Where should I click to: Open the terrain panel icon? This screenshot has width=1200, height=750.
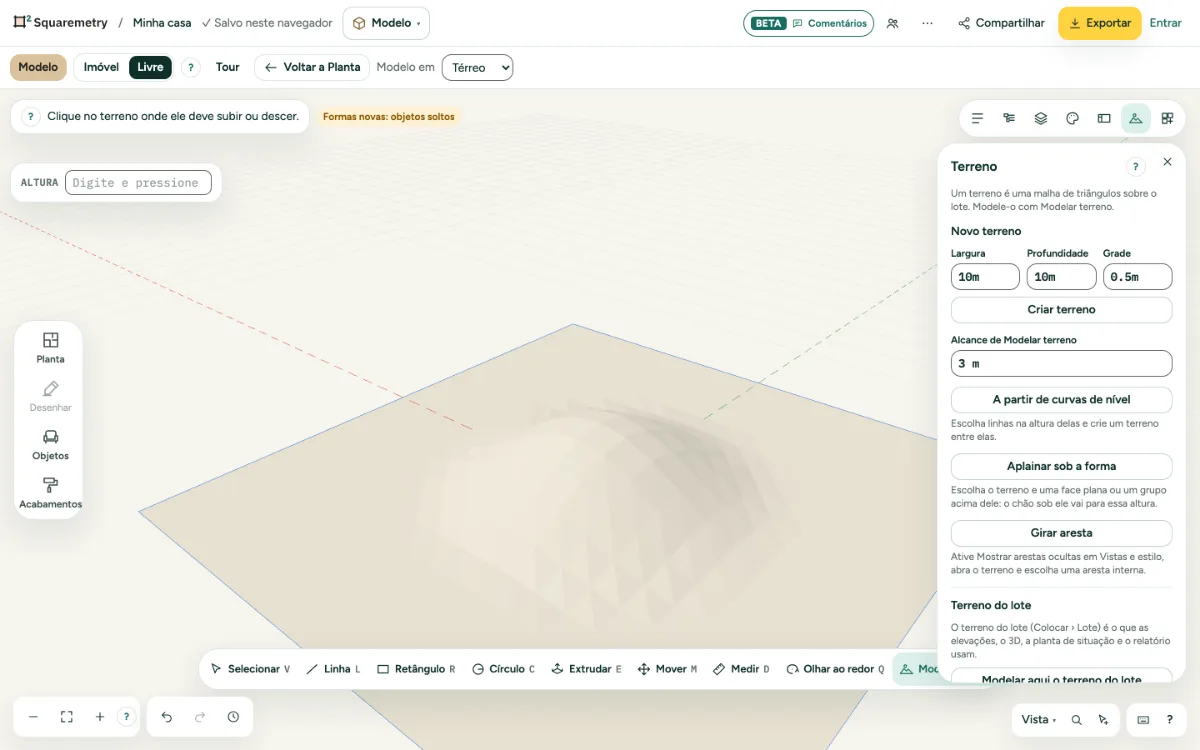(x=1135, y=118)
